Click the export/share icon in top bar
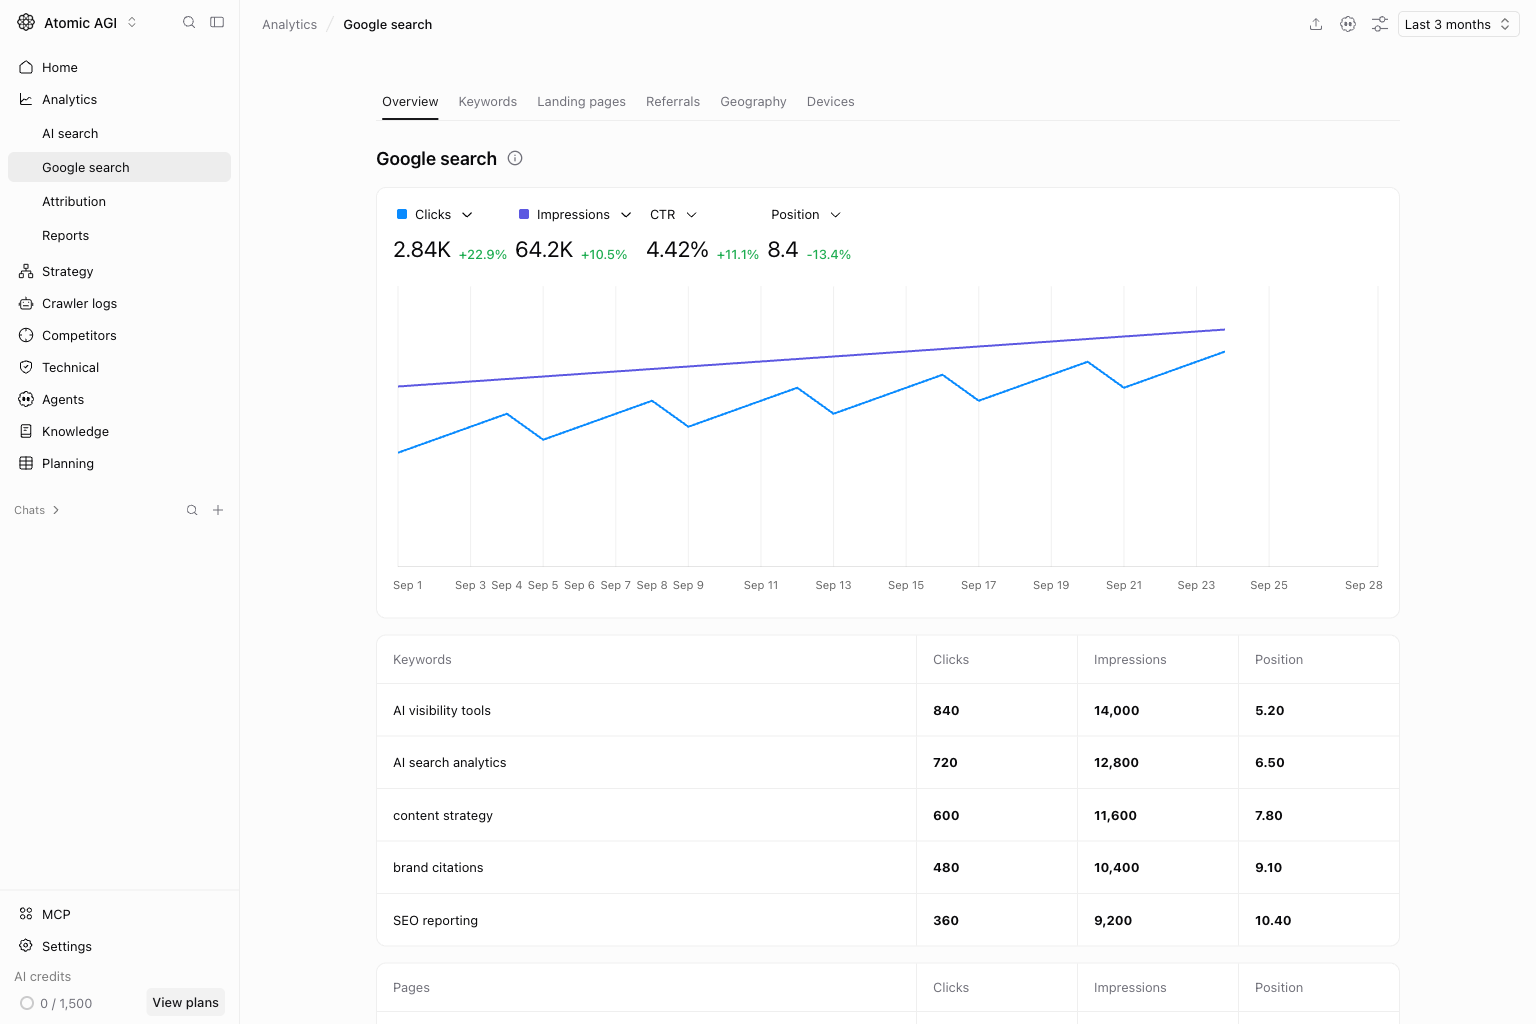This screenshot has width=1536, height=1024. pyautogui.click(x=1316, y=24)
